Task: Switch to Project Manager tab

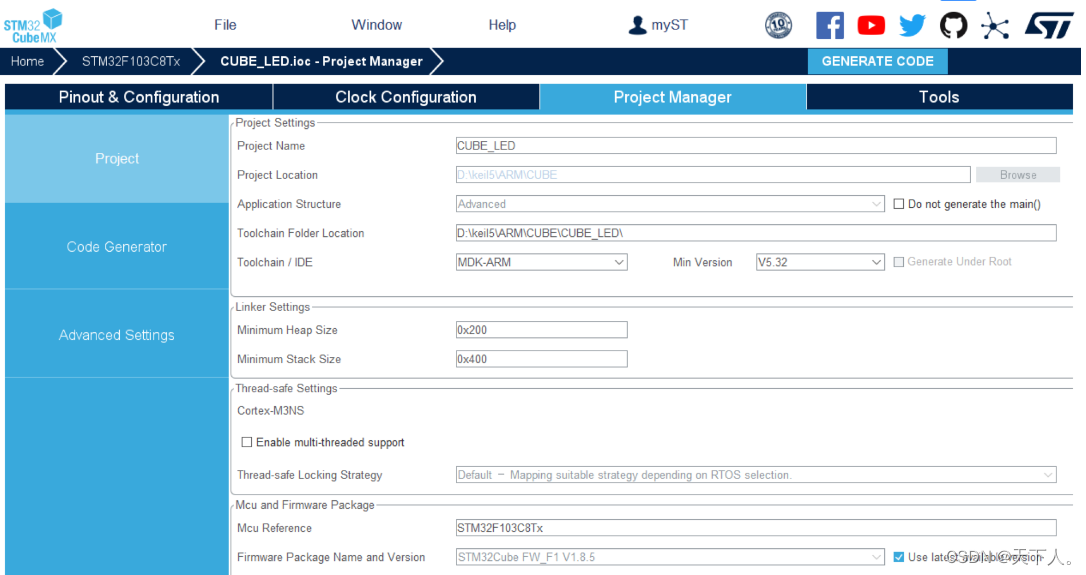Action: pos(673,97)
